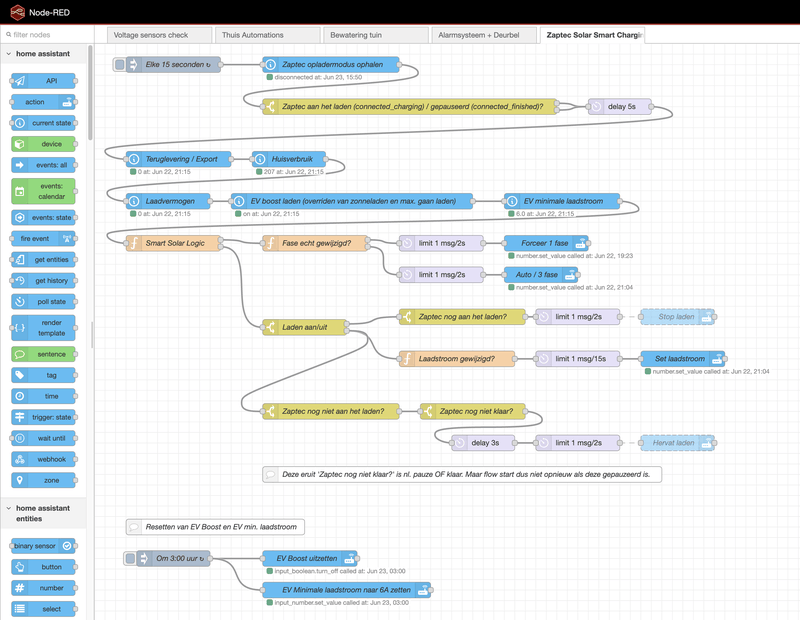
Task: Switch to Alarmsysteem + Deurbel tab
Action: point(484,35)
